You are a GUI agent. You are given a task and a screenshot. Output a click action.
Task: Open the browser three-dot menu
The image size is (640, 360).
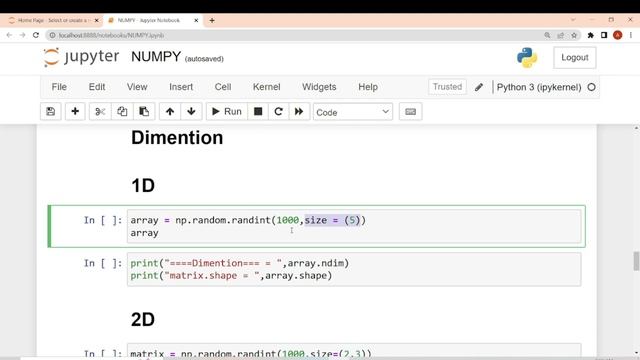[x=631, y=36]
